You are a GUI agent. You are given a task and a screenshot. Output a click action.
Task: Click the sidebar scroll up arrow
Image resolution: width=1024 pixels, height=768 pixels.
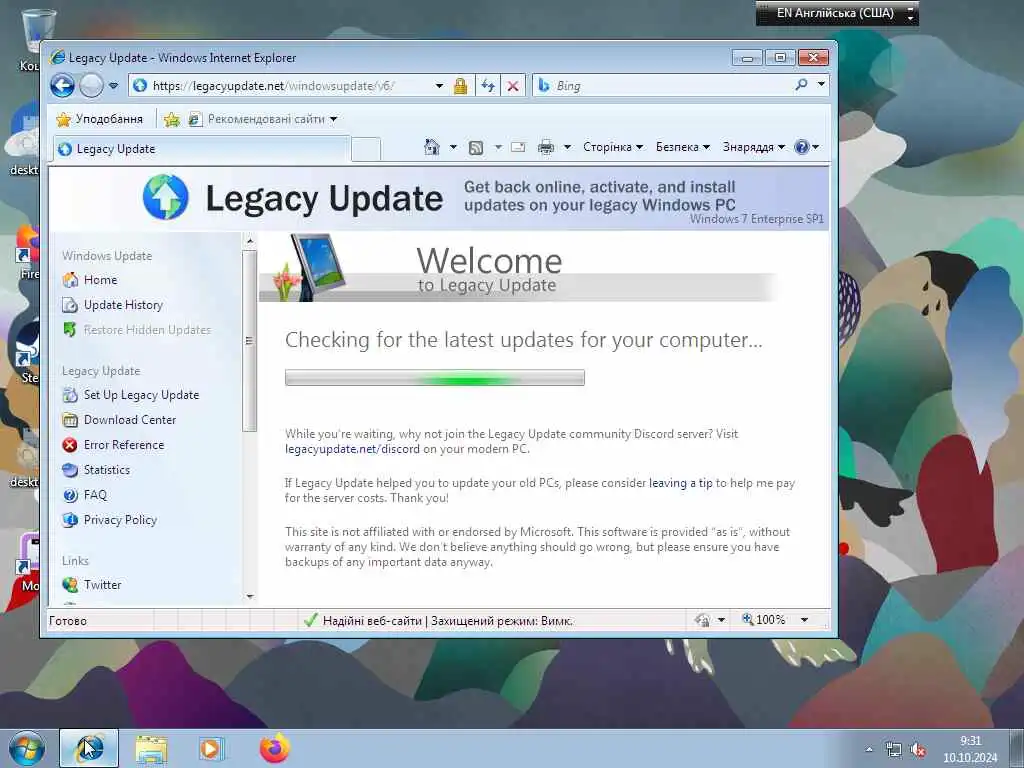click(249, 241)
